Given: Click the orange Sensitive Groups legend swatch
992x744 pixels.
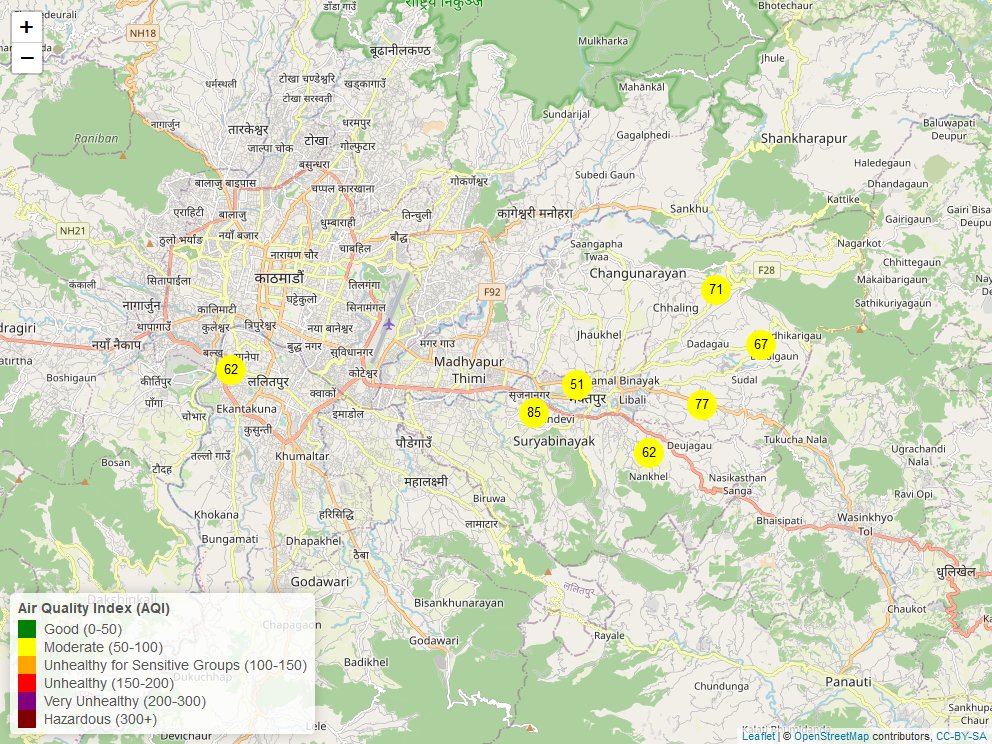Looking at the screenshot, I should (x=27, y=665).
